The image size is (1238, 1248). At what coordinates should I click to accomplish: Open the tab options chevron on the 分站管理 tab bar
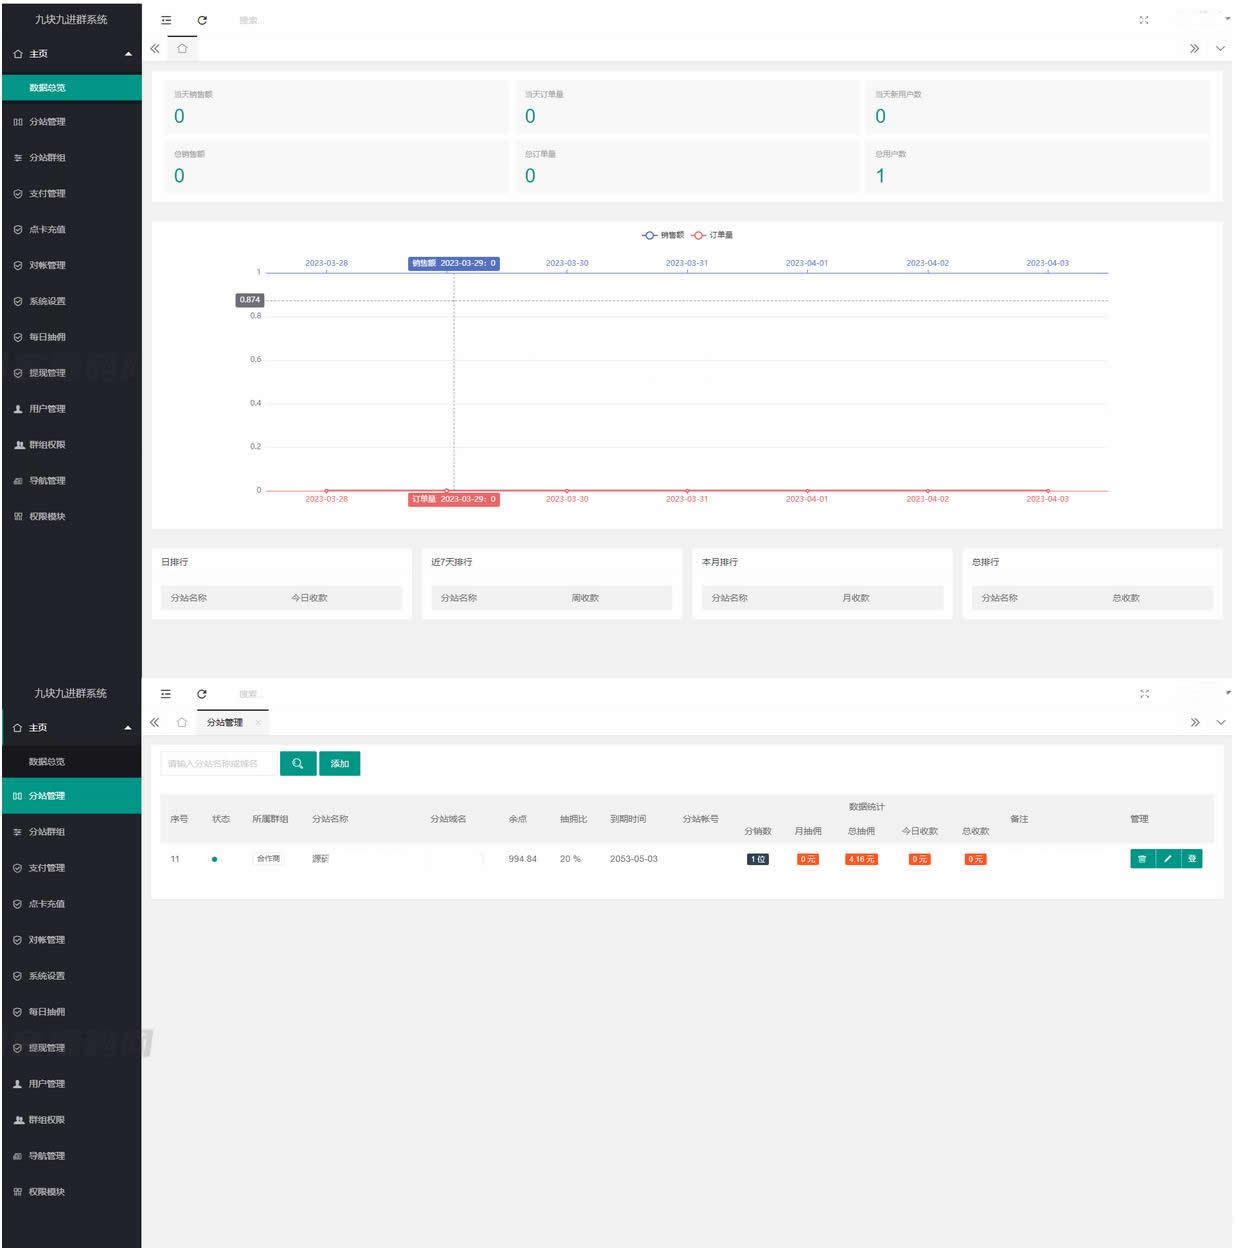[1220, 722]
